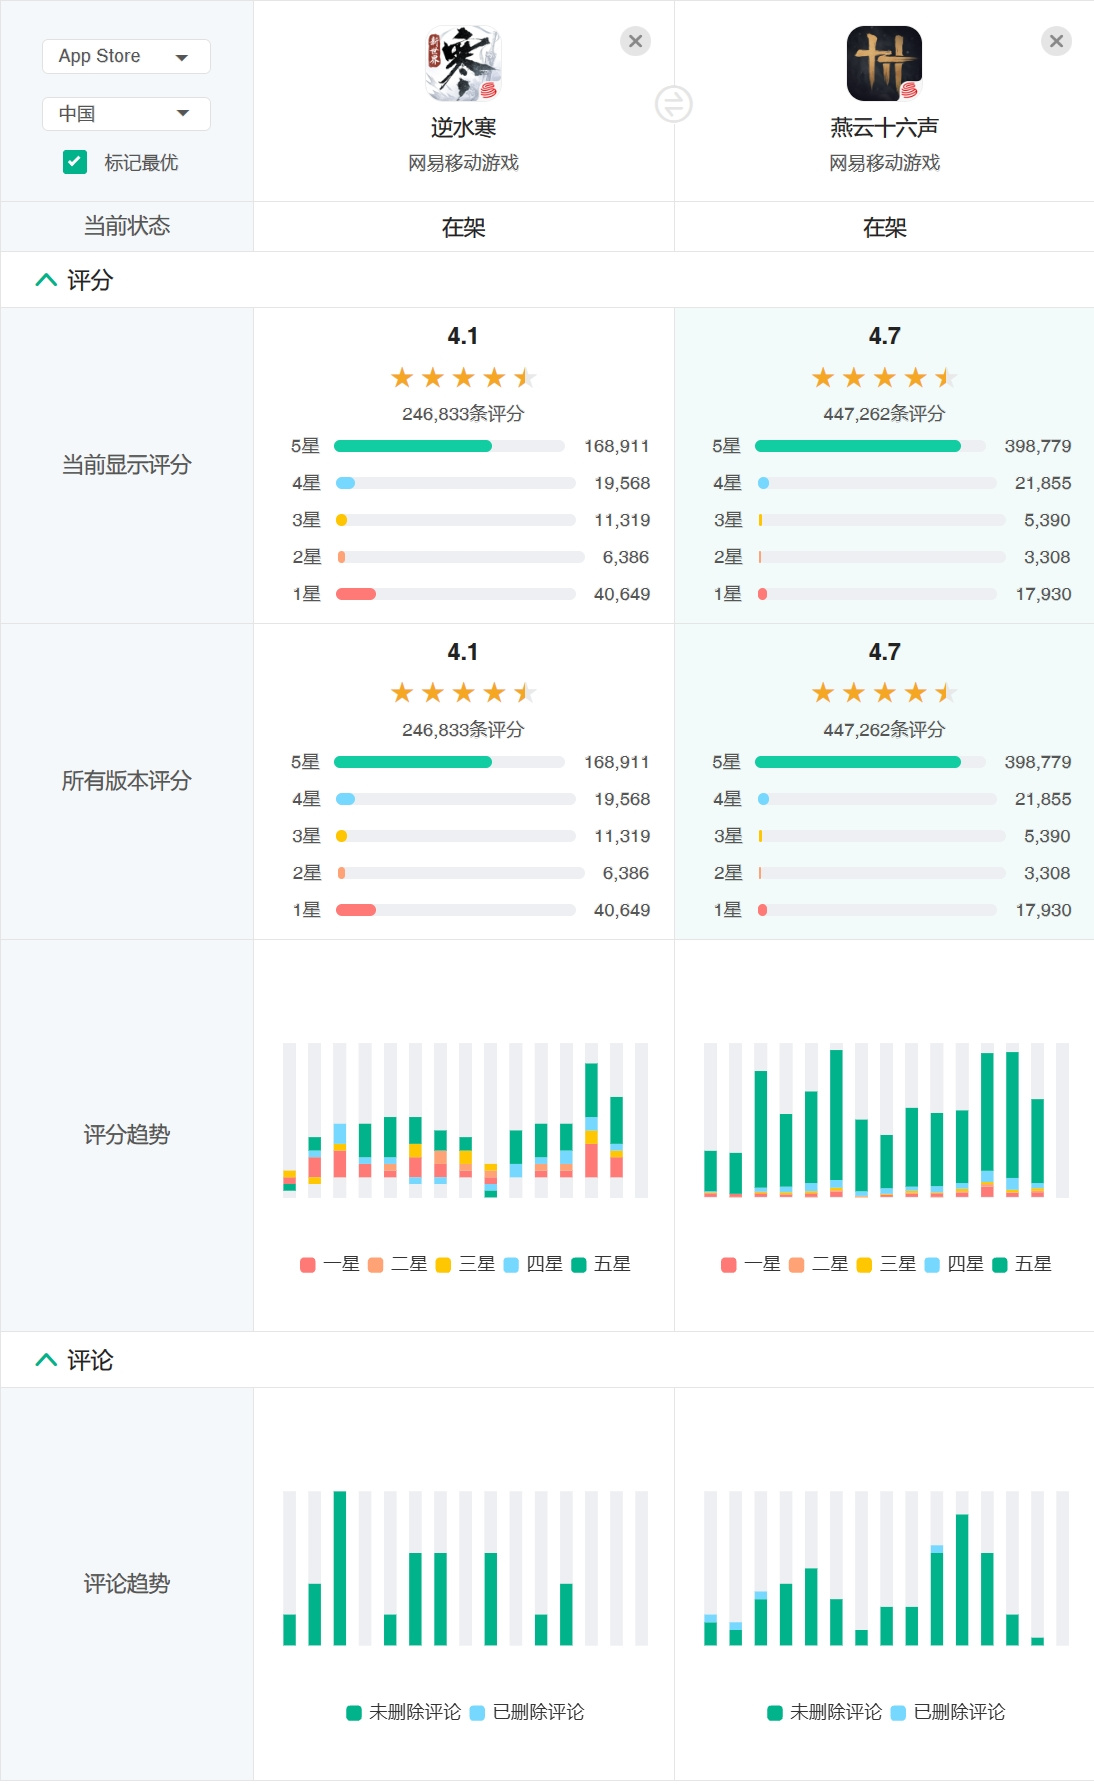Click the 评分趋势 row label
The height and width of the screenshot is (1787, 1094).
pos(126,1135)
